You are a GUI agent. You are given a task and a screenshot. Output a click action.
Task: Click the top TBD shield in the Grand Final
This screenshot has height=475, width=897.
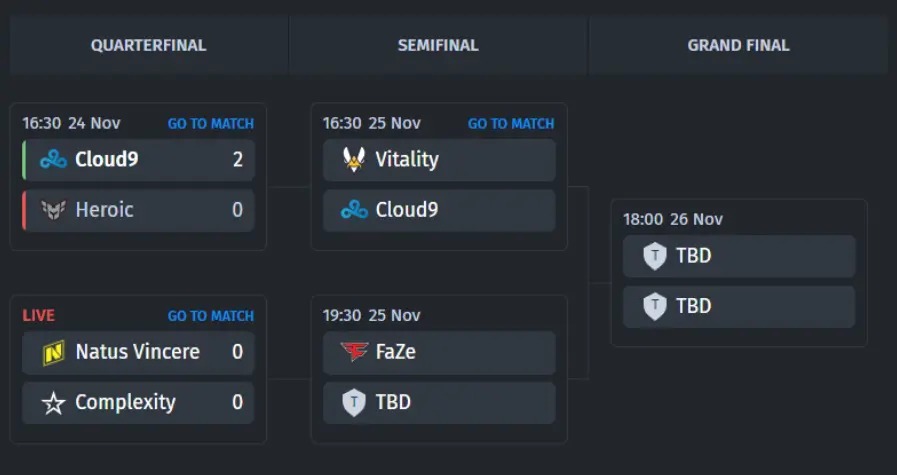[654, 256]
